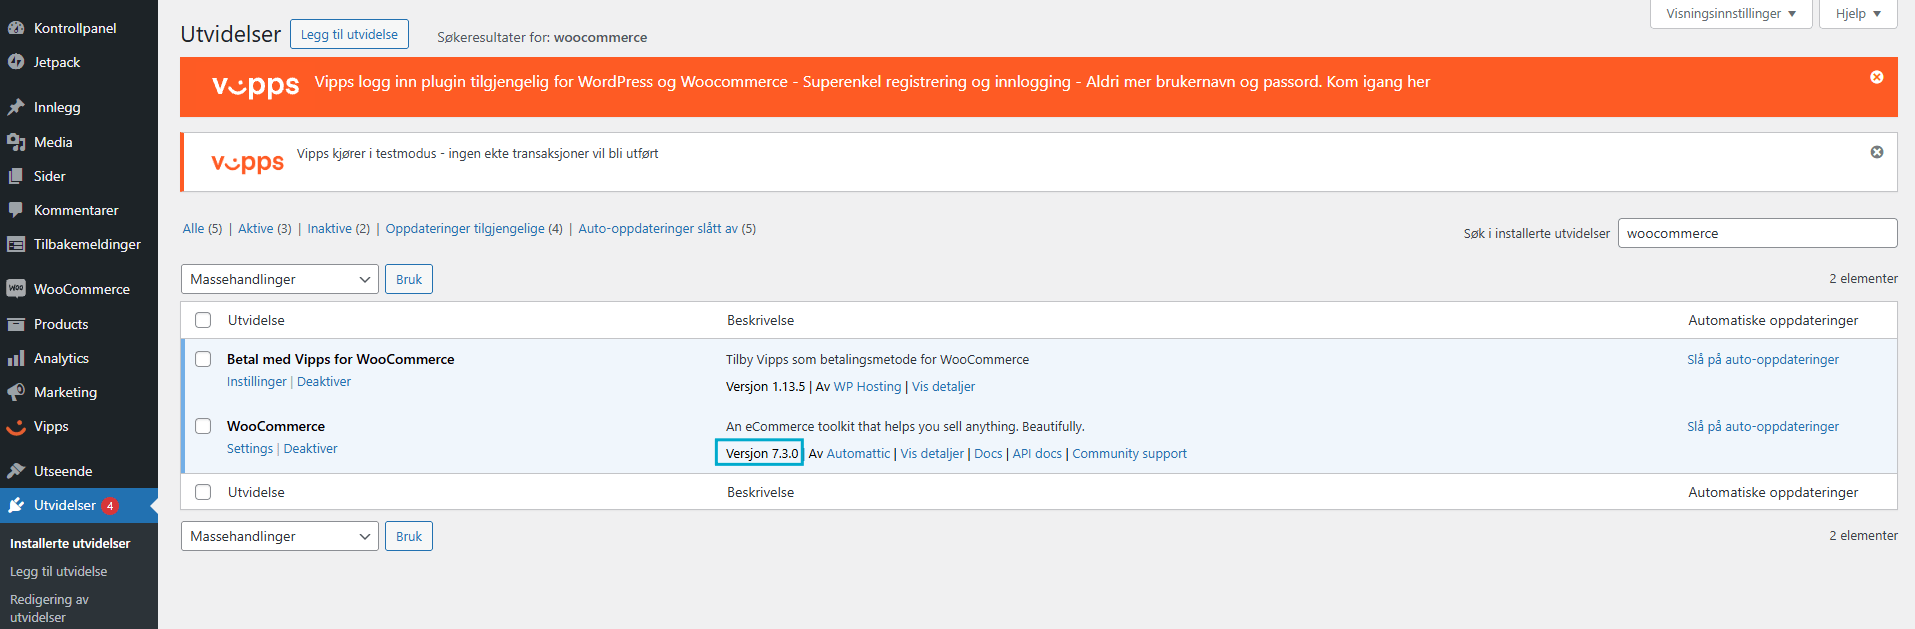The height and width of the screenshot is (629, 1915).
Task: Open Kontrollpanel dashboard icon
Action: pyautogui.click(x=16, y=28)
